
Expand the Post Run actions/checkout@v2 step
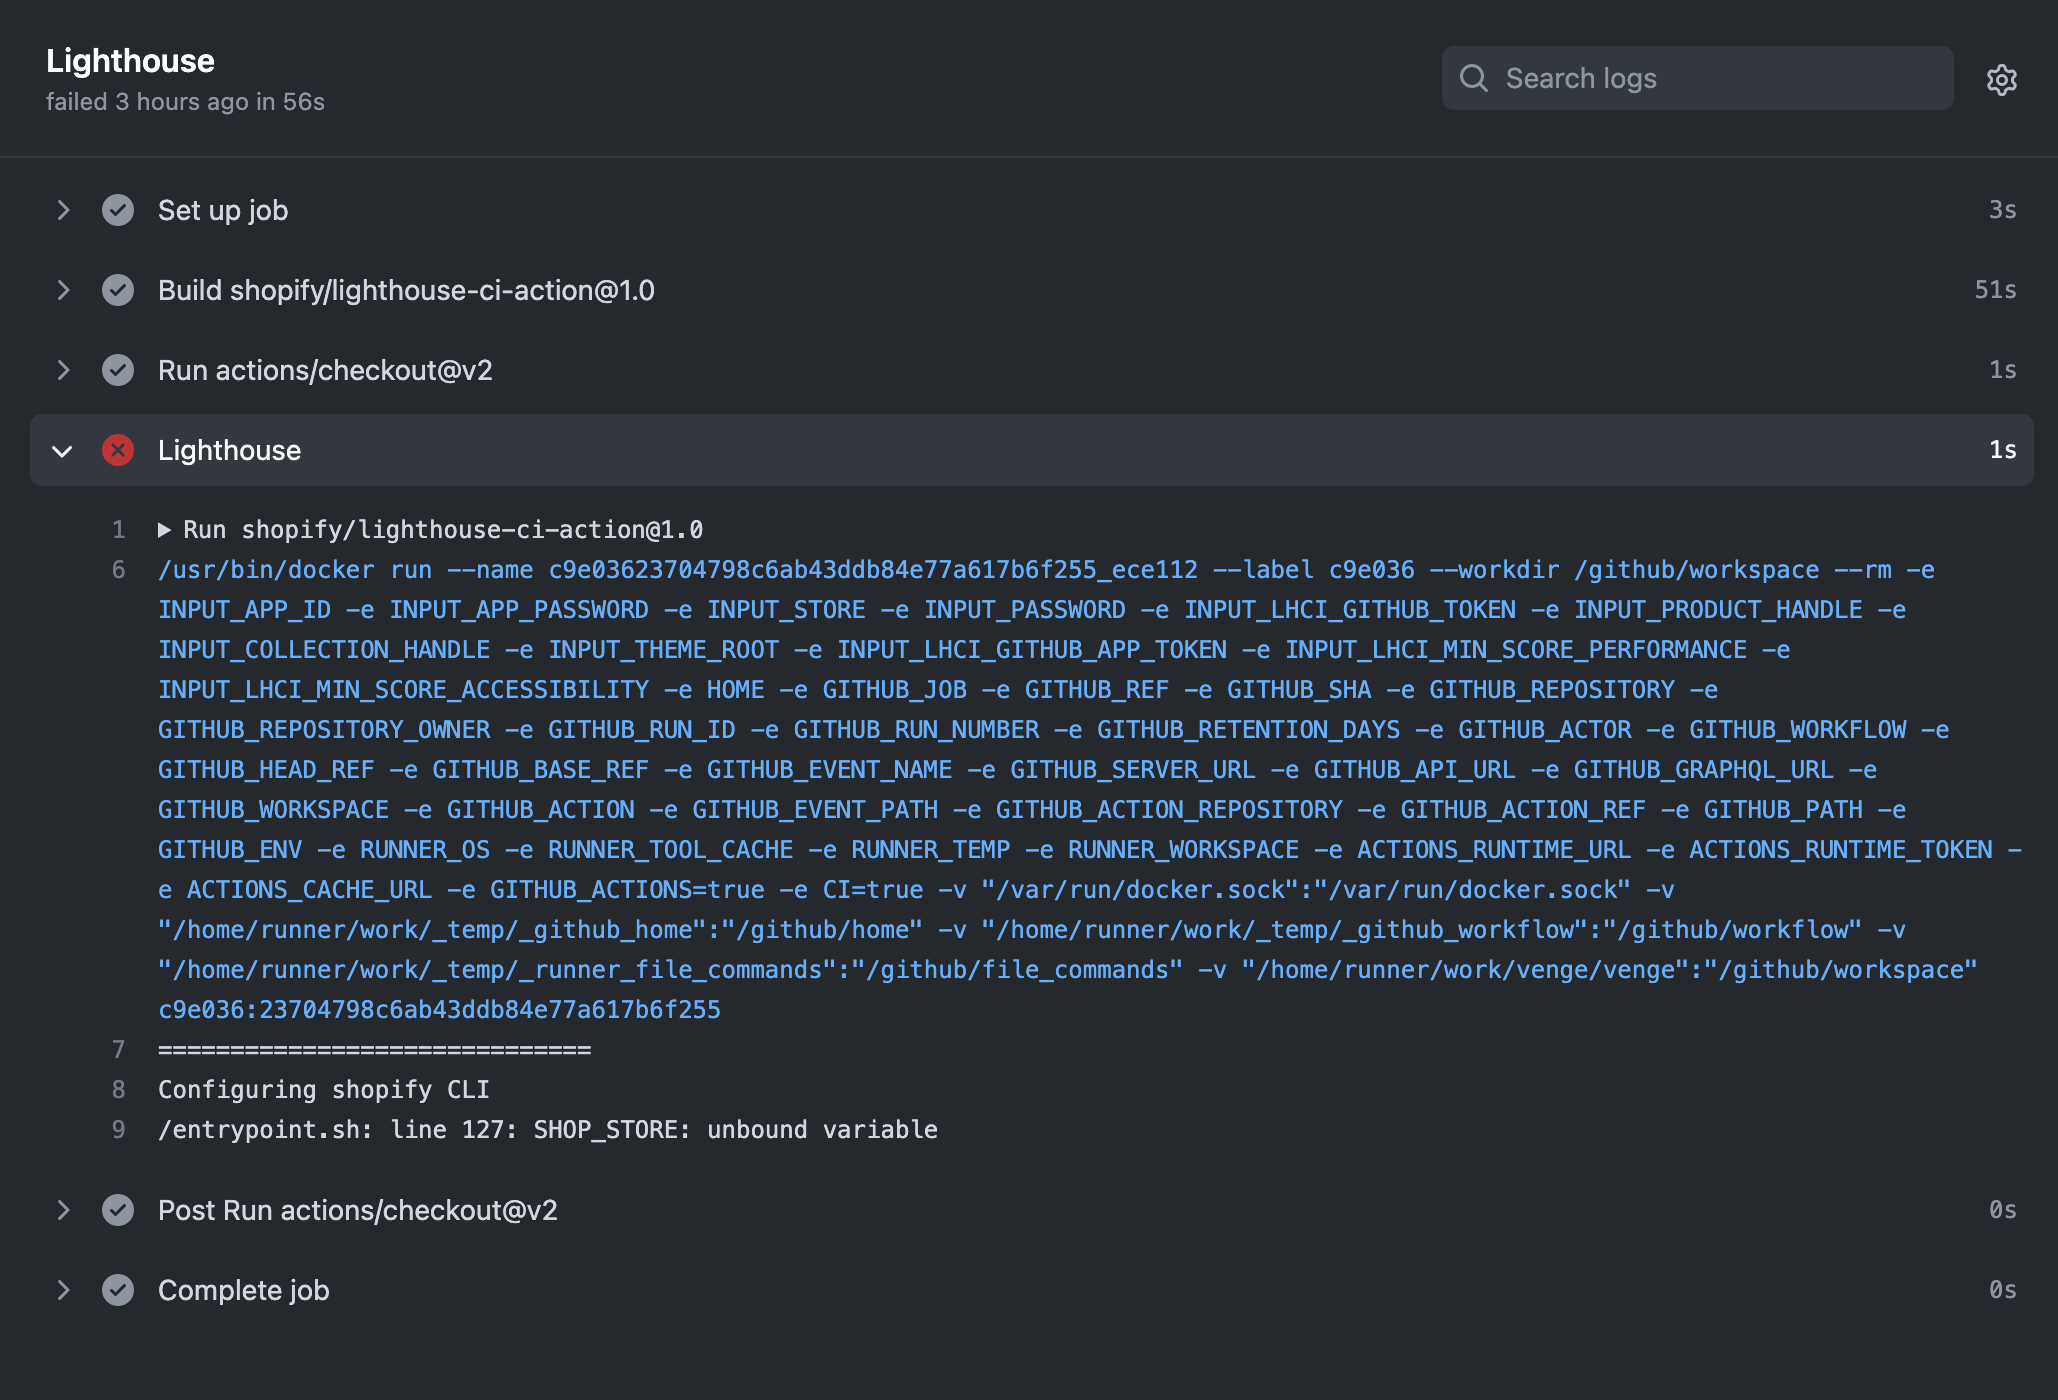[63, 1210]
